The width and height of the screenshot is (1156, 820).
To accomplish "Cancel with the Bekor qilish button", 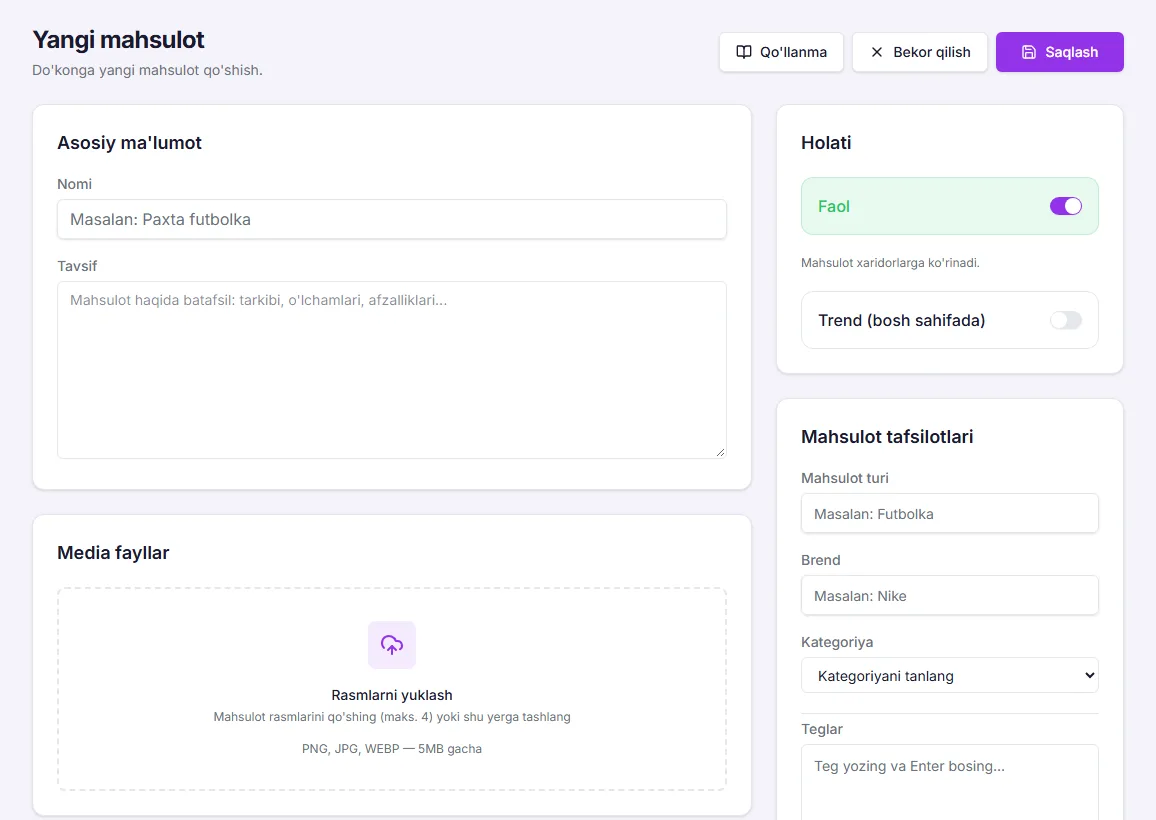I will 919,52.
